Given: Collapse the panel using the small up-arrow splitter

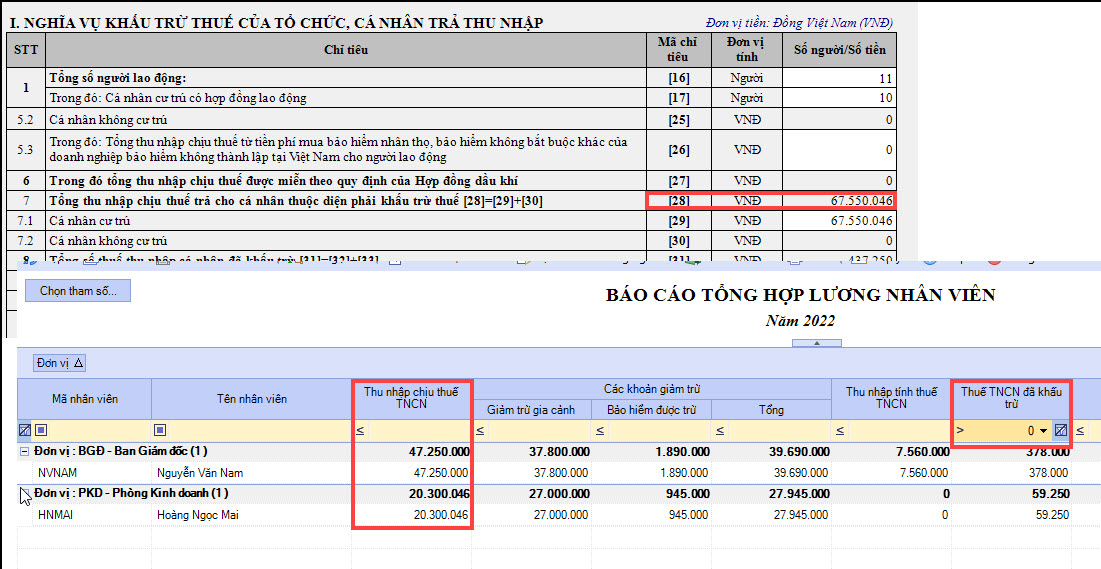Looking at the screenshot, I should pyautogui.click(x=818, y=342).
